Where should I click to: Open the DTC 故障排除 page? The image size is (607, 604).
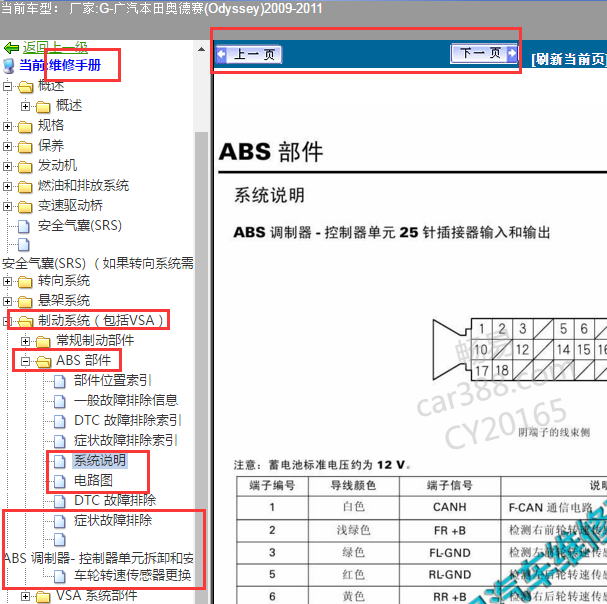[115, 500]
